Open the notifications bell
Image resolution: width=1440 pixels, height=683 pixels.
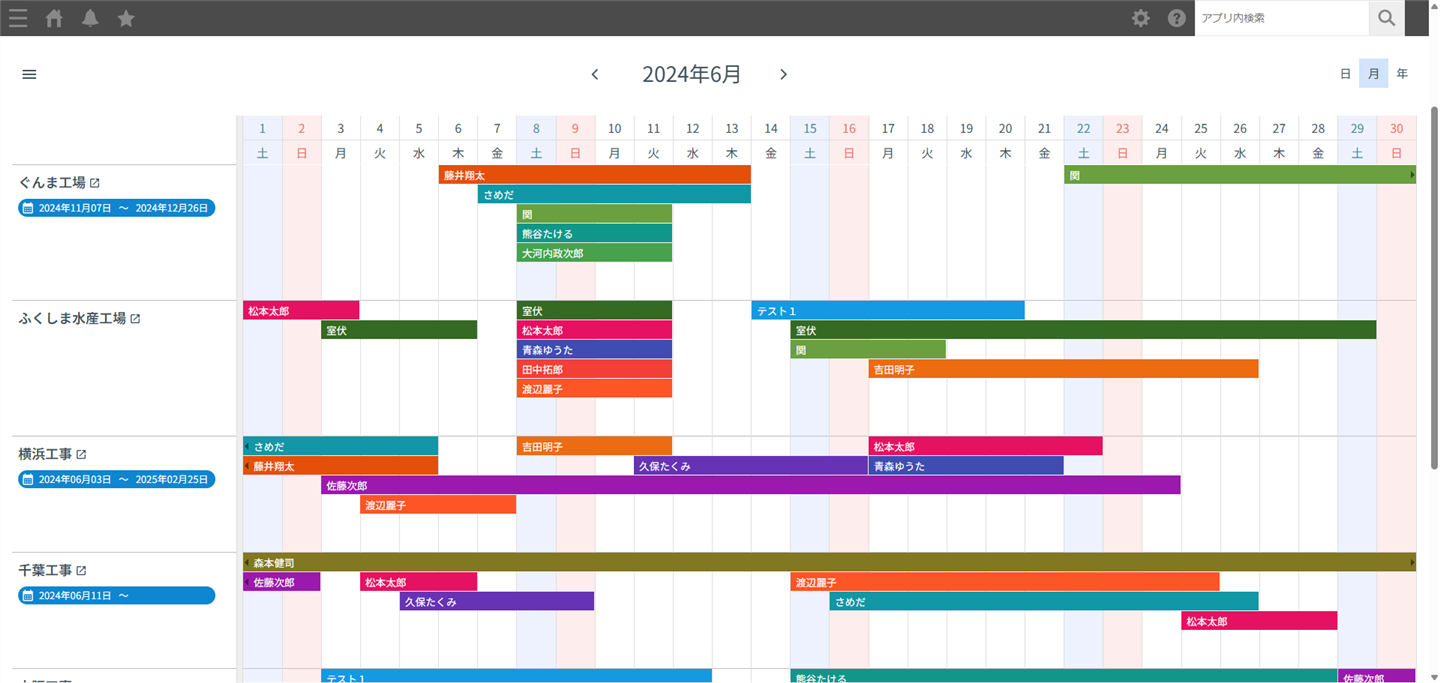click(x=90, y=18)
